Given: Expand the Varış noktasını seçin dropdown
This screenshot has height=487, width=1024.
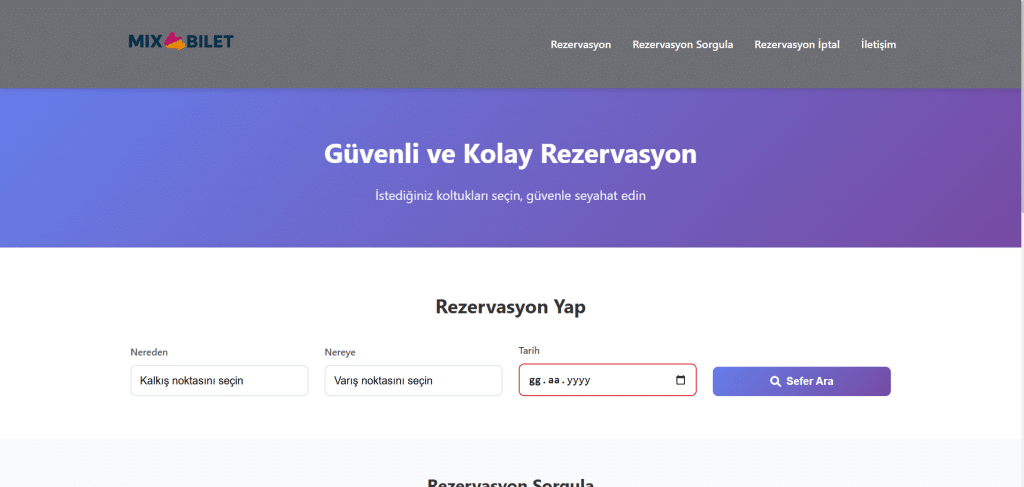Looking at the screenshot, I should [x=413, y=381].
